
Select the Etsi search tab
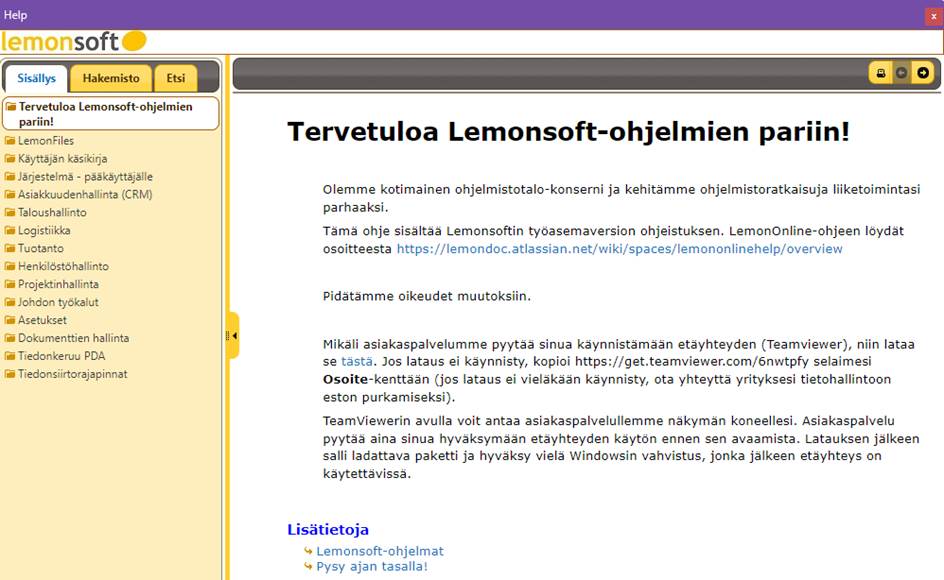pos(176,78)
